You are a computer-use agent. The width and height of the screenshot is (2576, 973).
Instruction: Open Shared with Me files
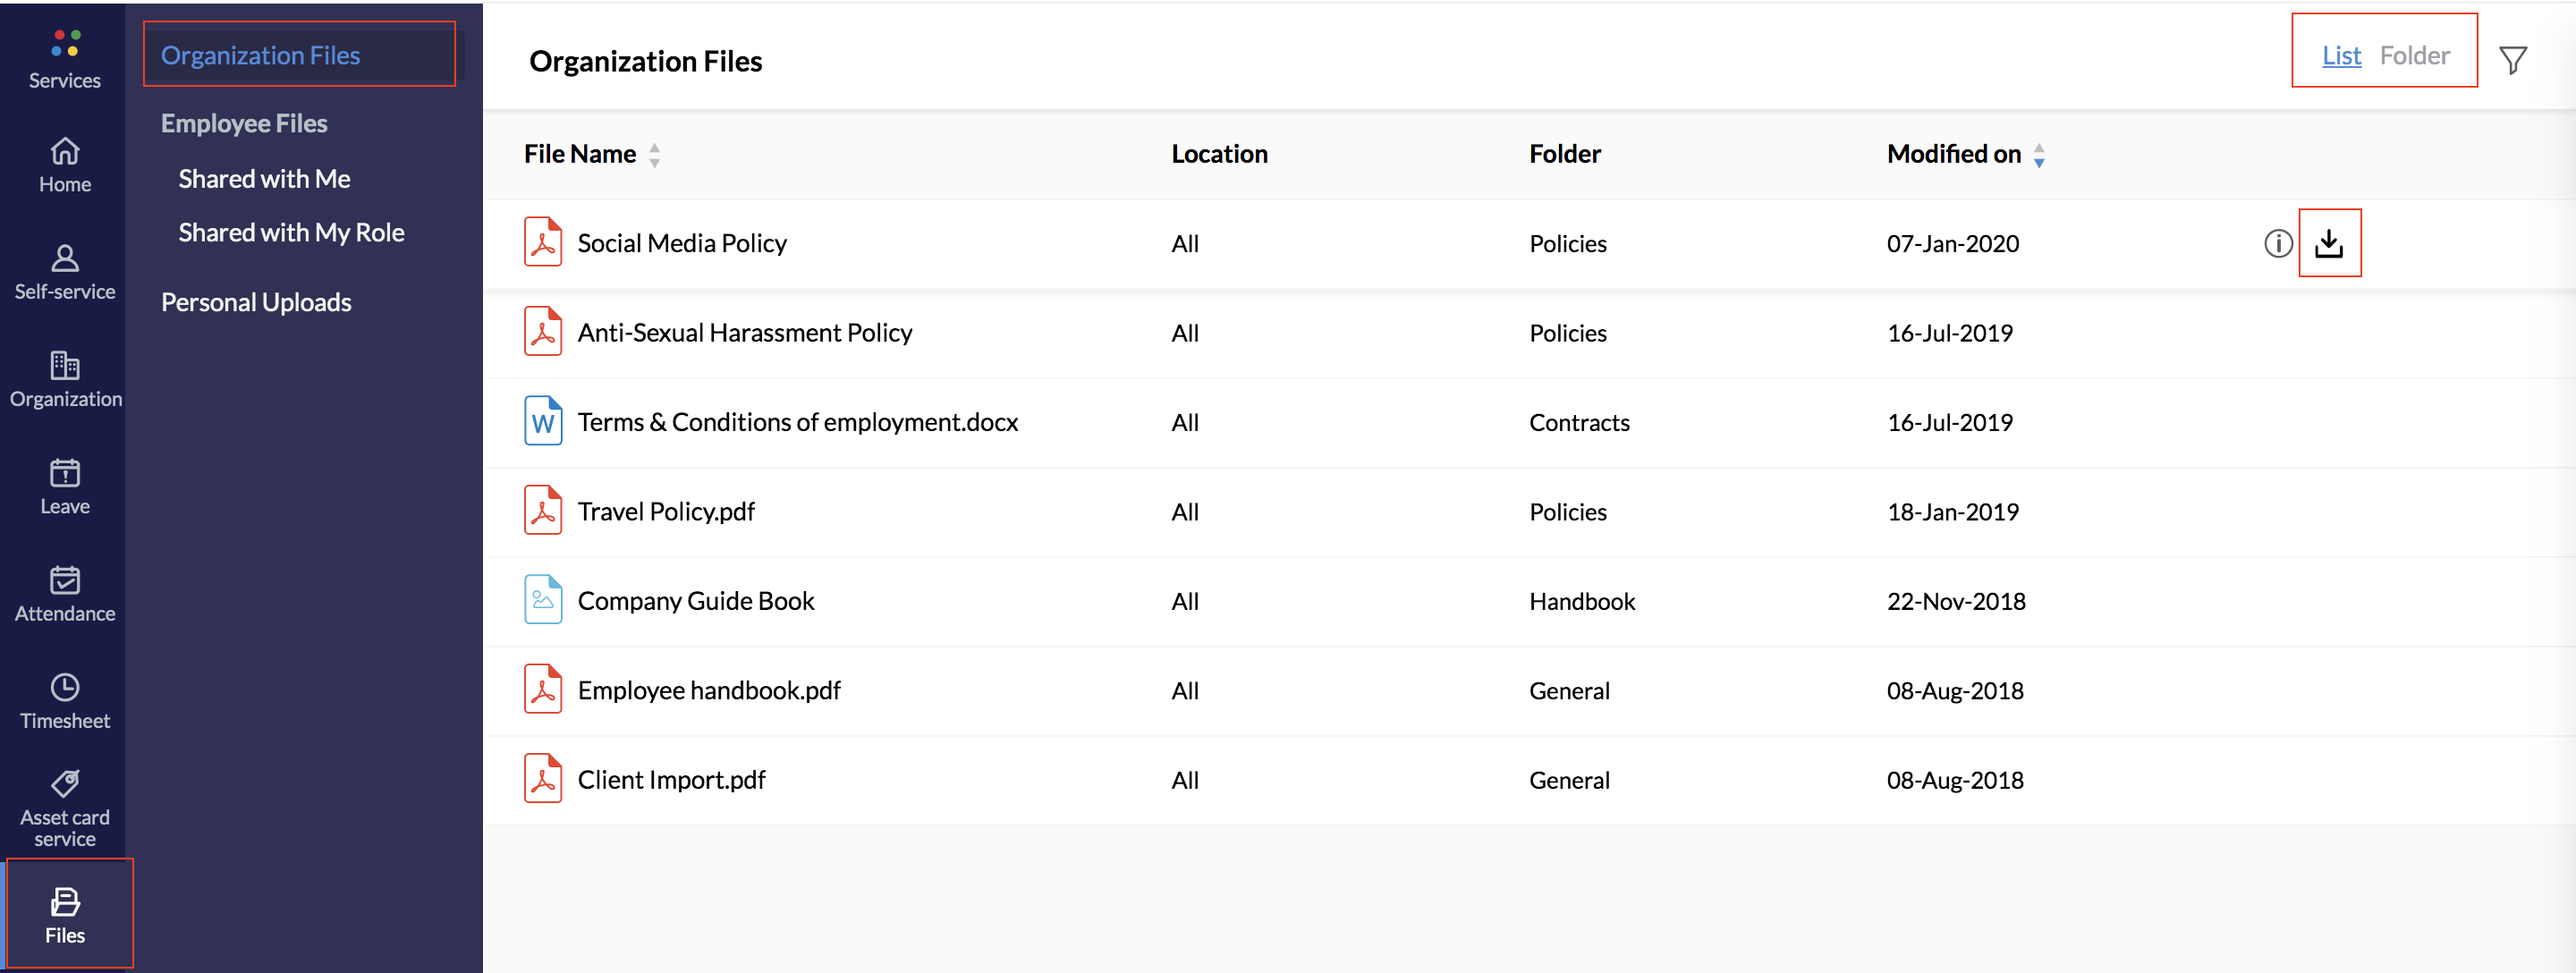[x=264, y=179]
